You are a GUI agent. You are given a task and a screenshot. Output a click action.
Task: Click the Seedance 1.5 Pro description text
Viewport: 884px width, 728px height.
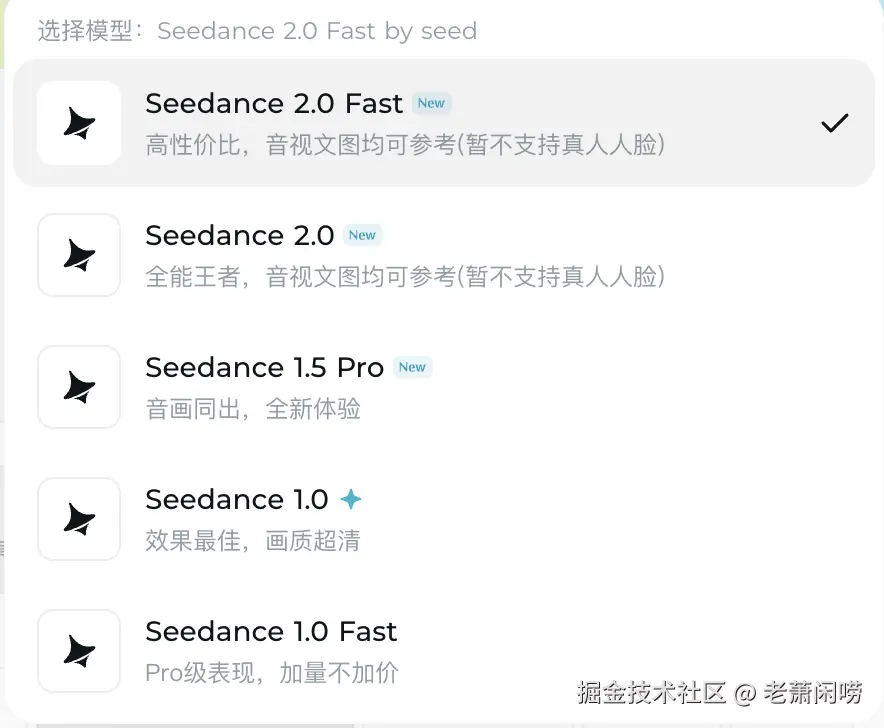coord(253,408)
